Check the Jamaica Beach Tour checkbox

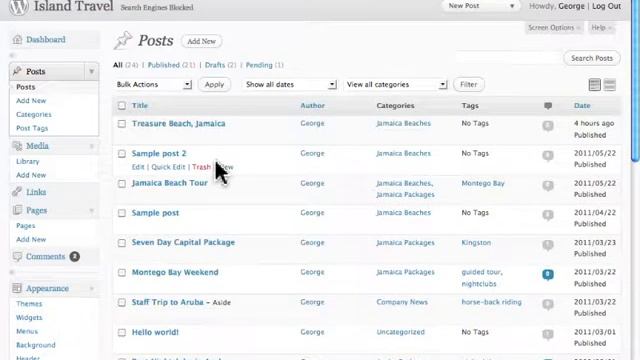(122, 184)
